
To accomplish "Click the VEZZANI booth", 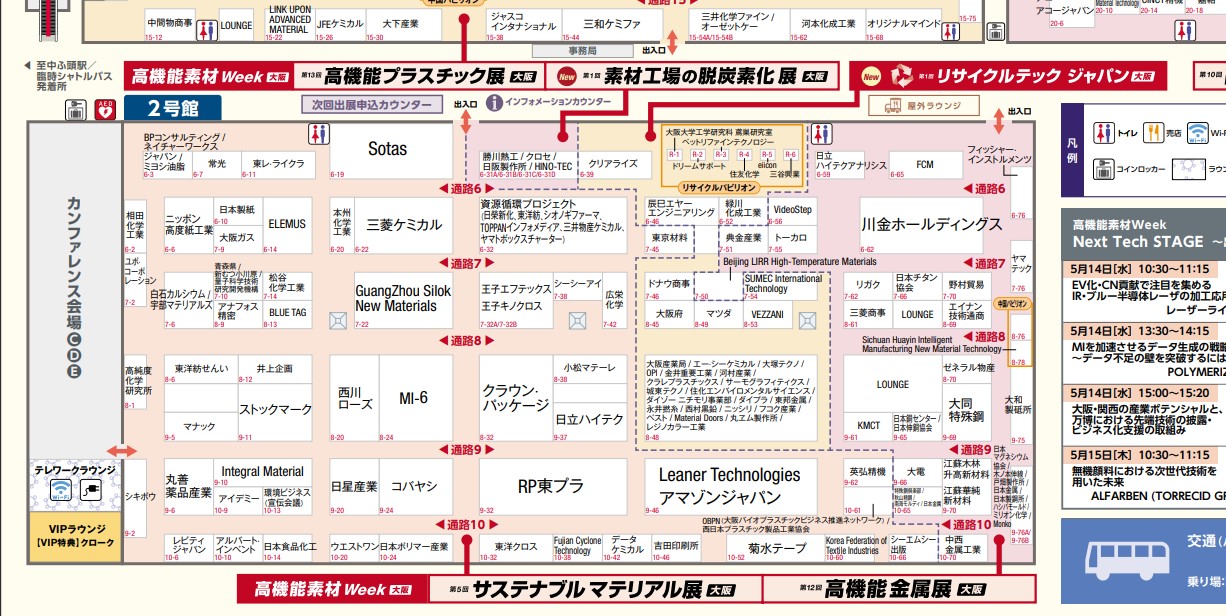I will click(x=767, y=314).
